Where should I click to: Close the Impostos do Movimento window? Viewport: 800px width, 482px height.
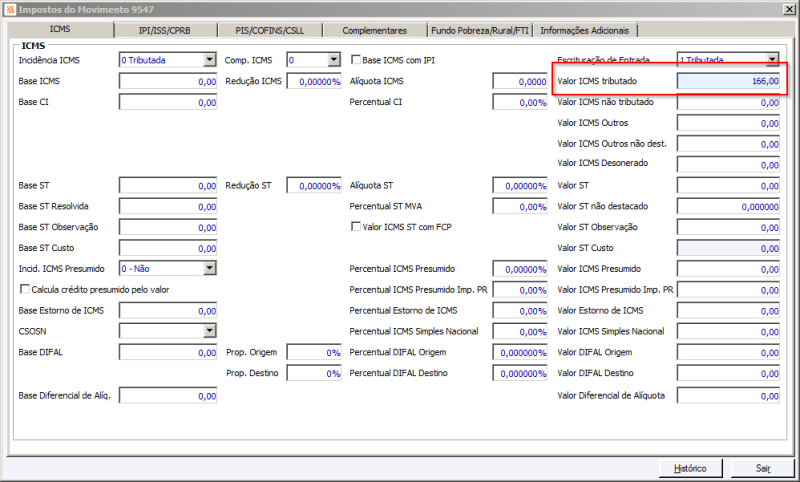click(789, 9)
